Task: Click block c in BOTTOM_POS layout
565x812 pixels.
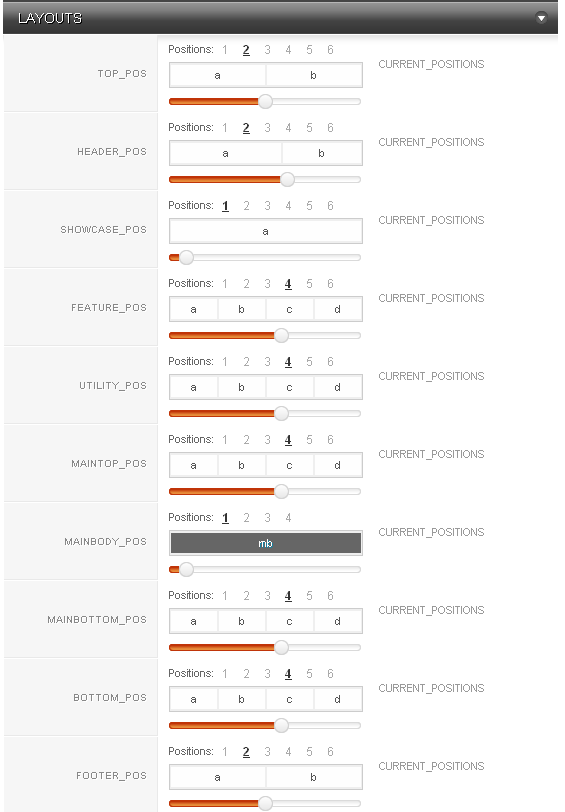Action: coord(289,700)
